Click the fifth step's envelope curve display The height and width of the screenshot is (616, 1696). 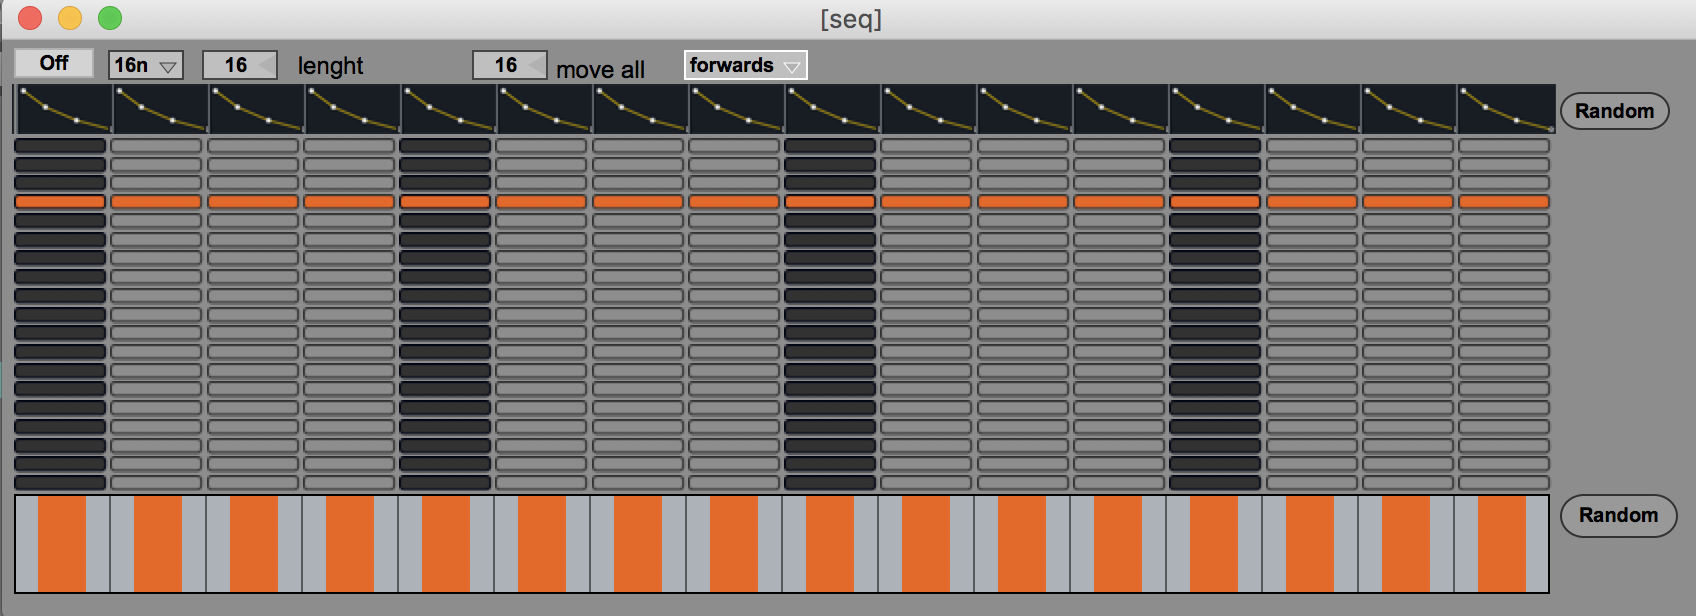click(x=448, y=109)
